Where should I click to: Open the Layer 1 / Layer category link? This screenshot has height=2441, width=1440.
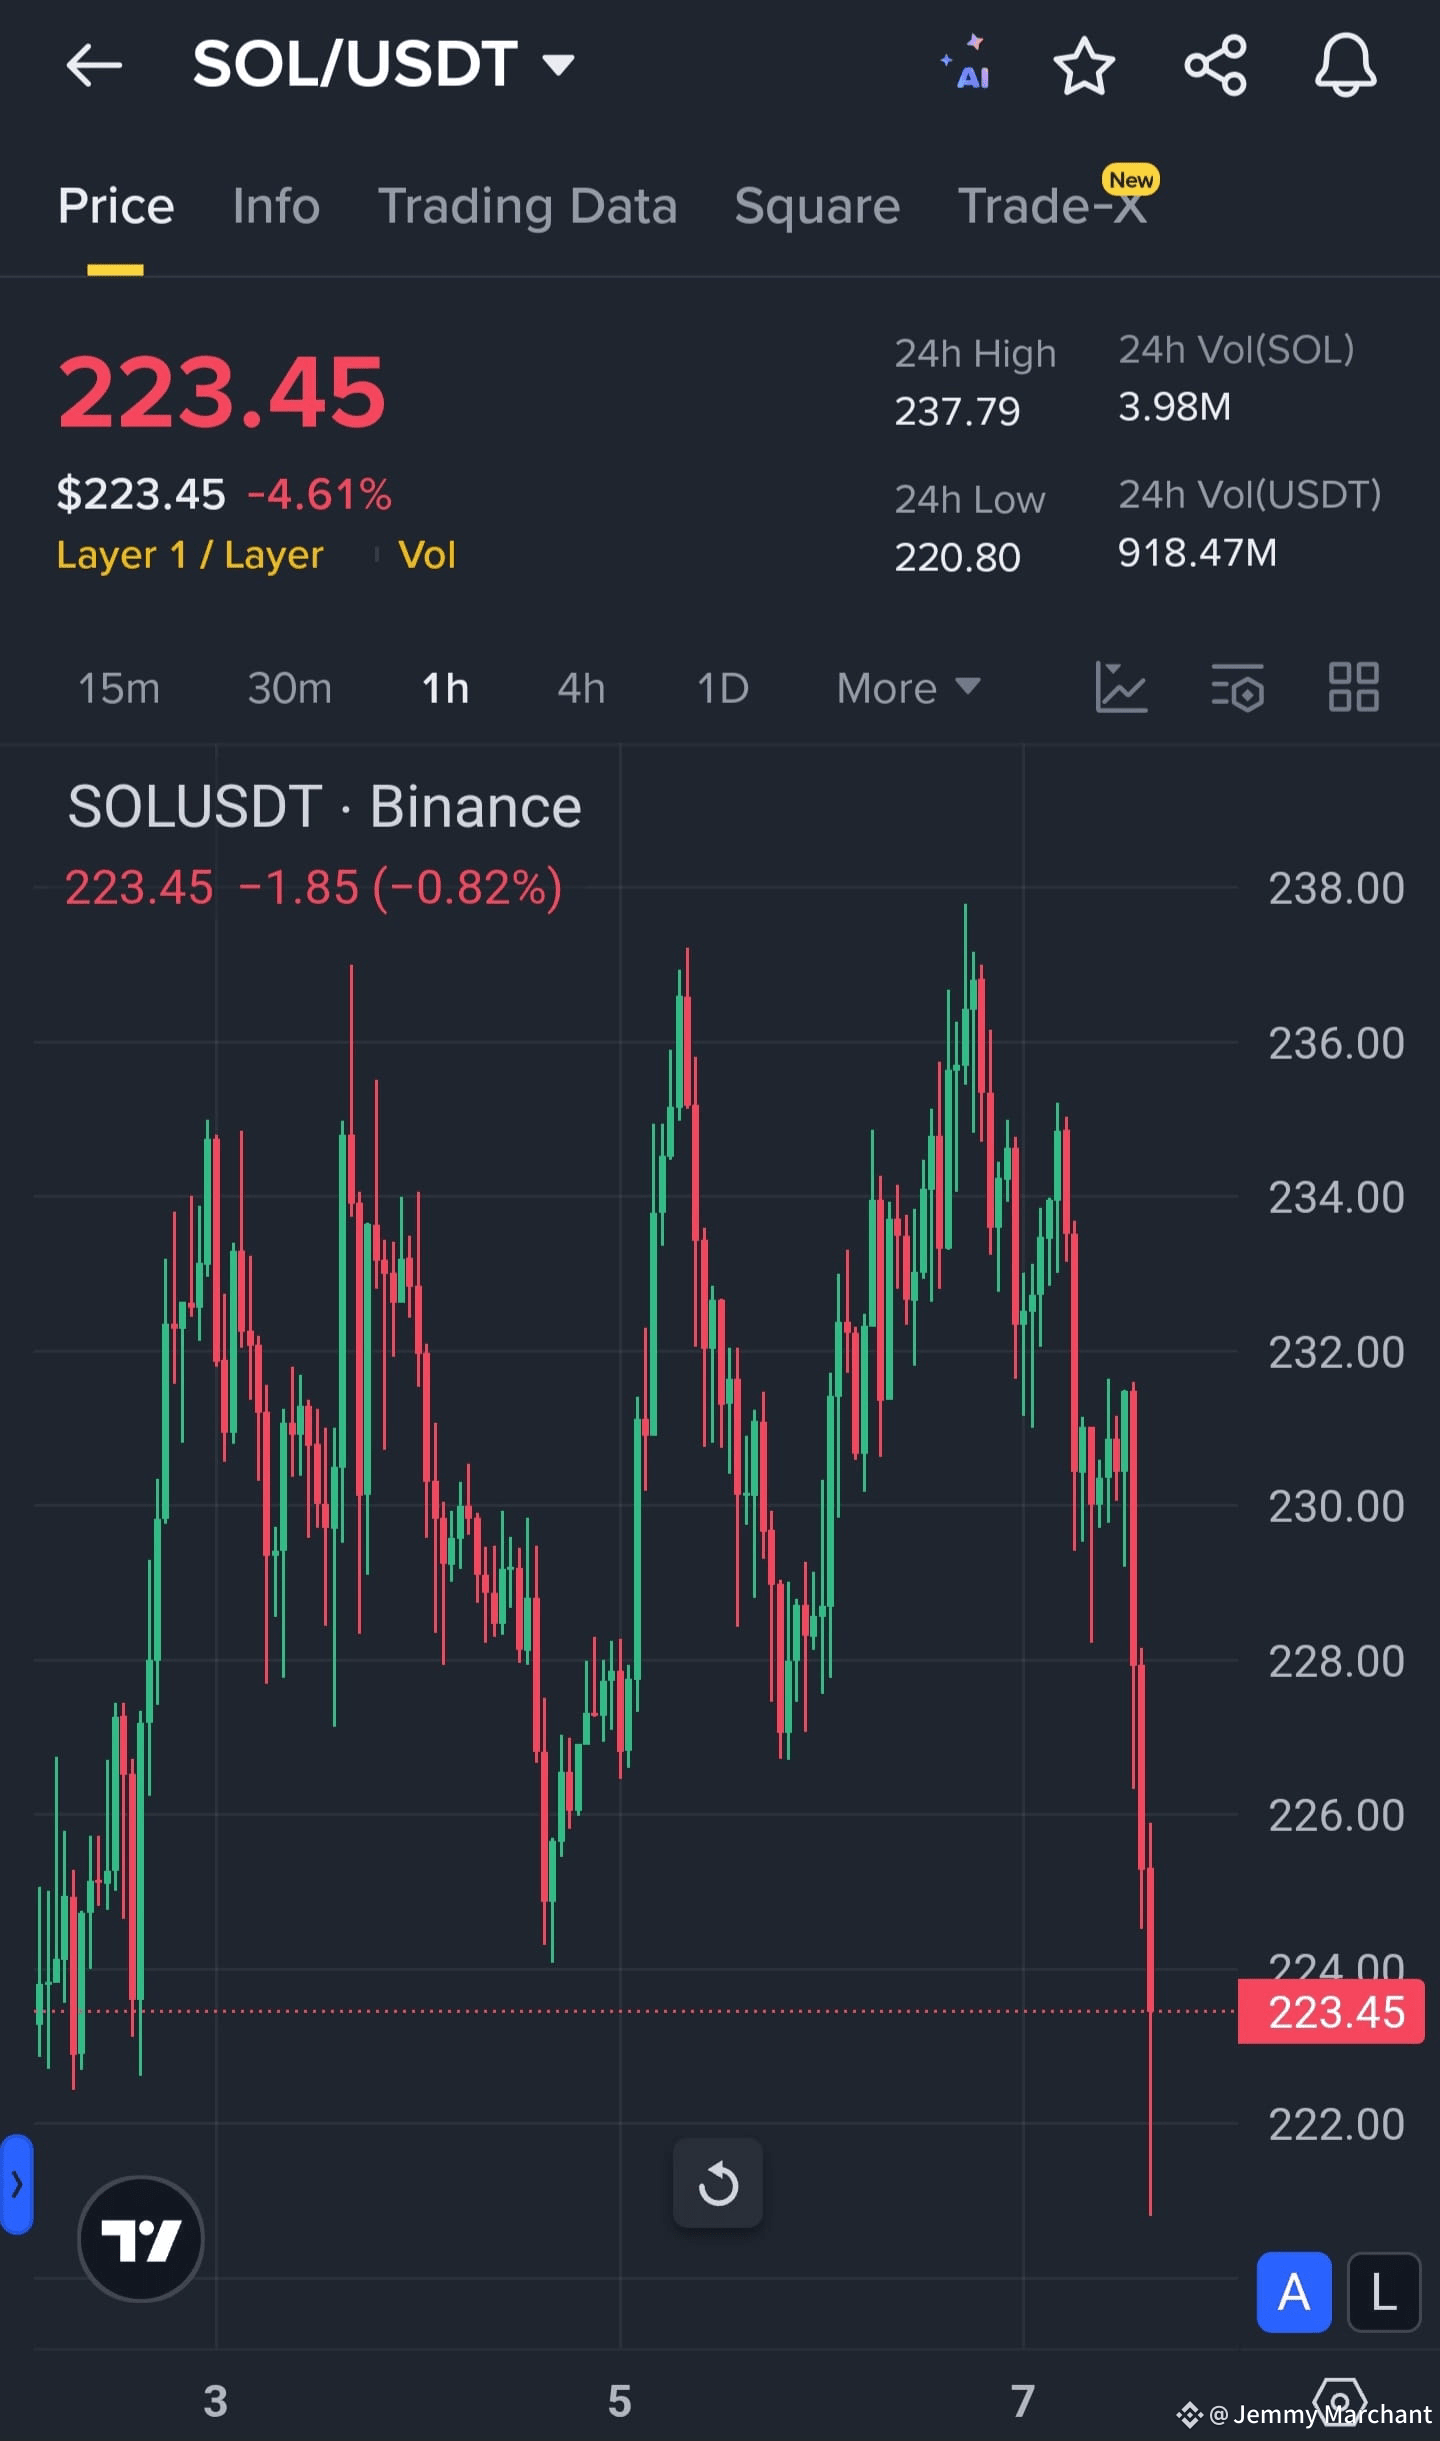(190, 554)
